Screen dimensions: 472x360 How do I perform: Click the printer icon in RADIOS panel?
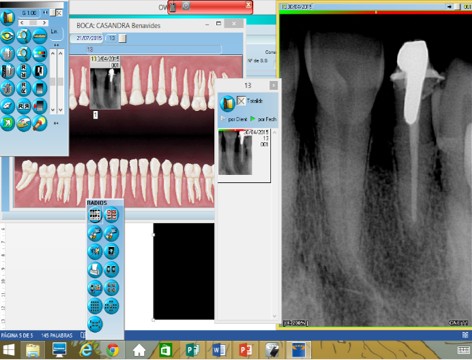(95, 269)
